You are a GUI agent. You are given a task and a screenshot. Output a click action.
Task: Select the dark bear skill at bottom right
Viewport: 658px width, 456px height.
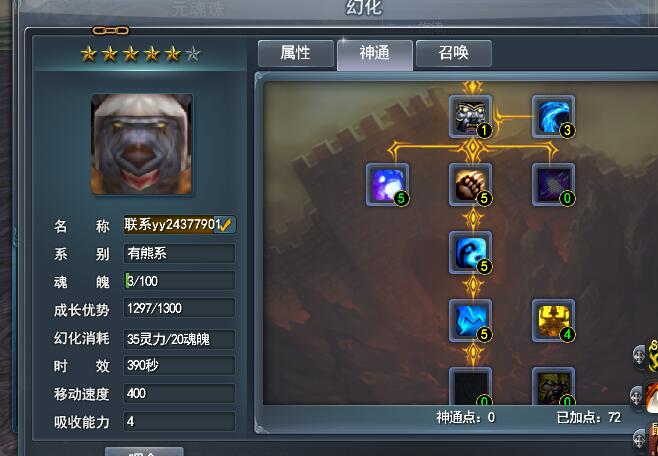[x=553, y=386]
